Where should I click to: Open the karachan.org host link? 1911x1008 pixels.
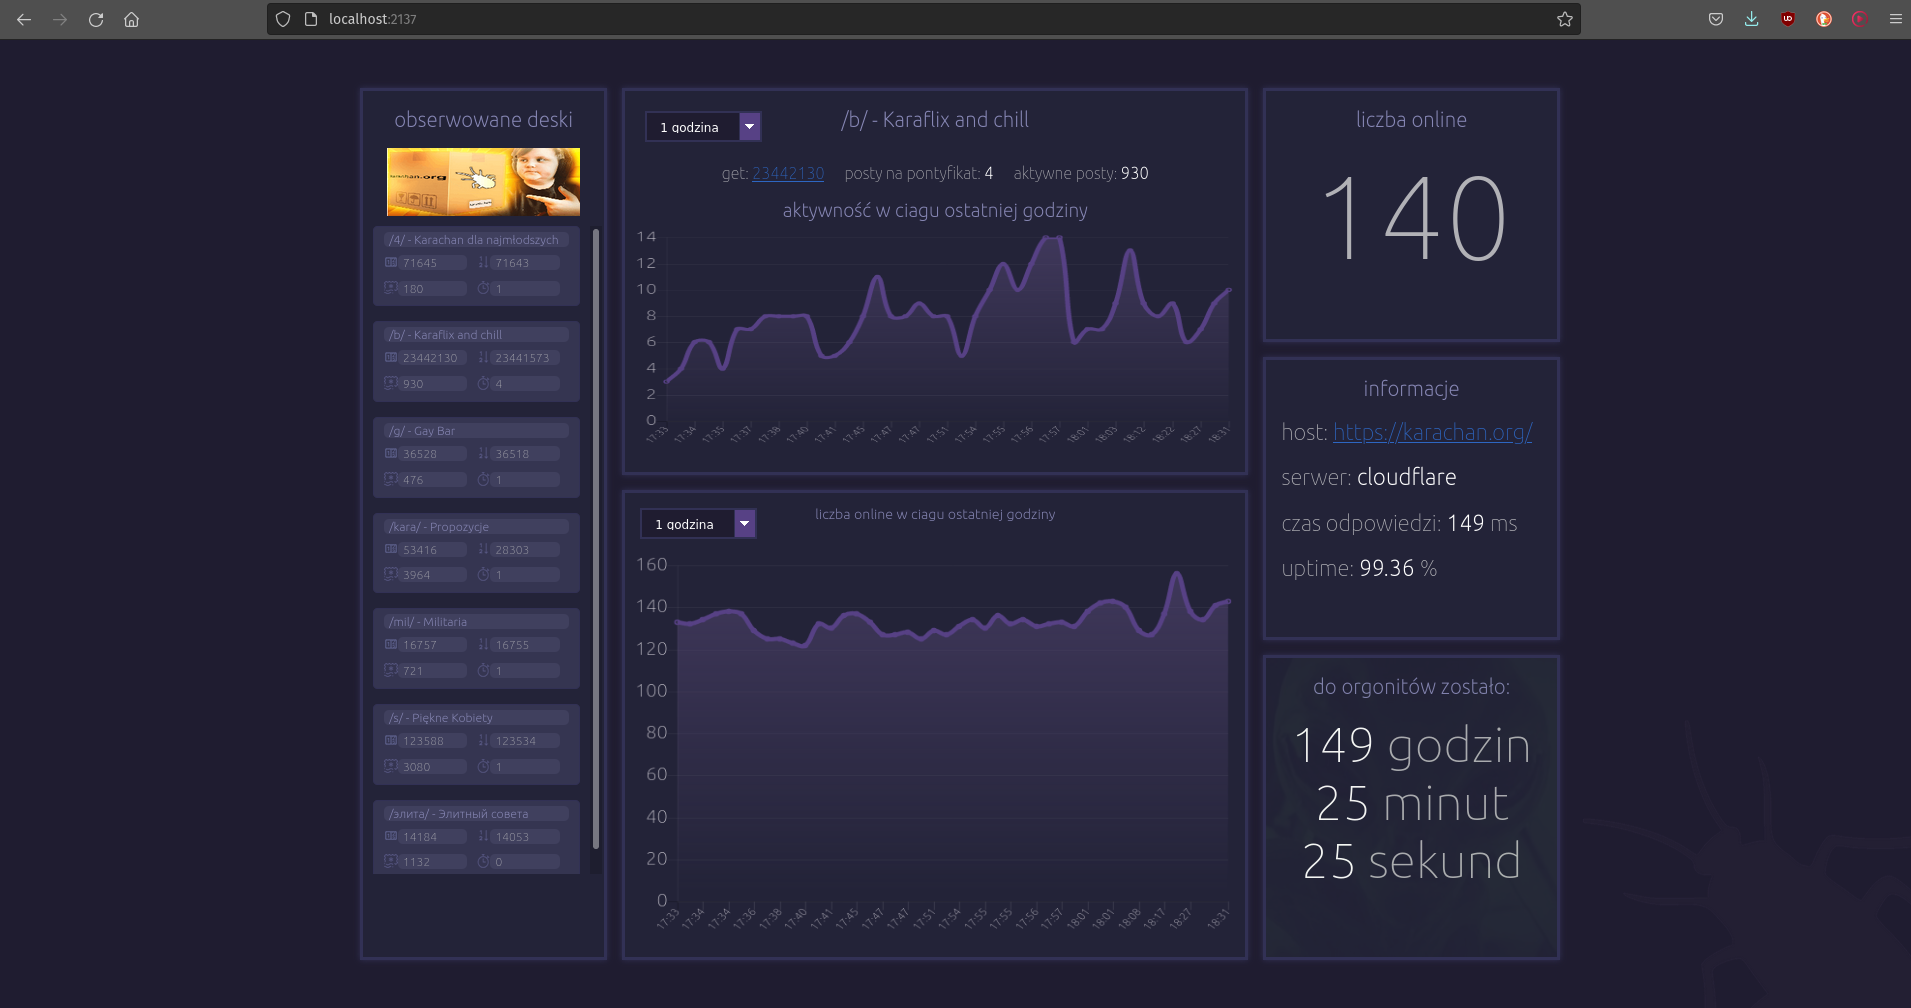[1432, 432]
